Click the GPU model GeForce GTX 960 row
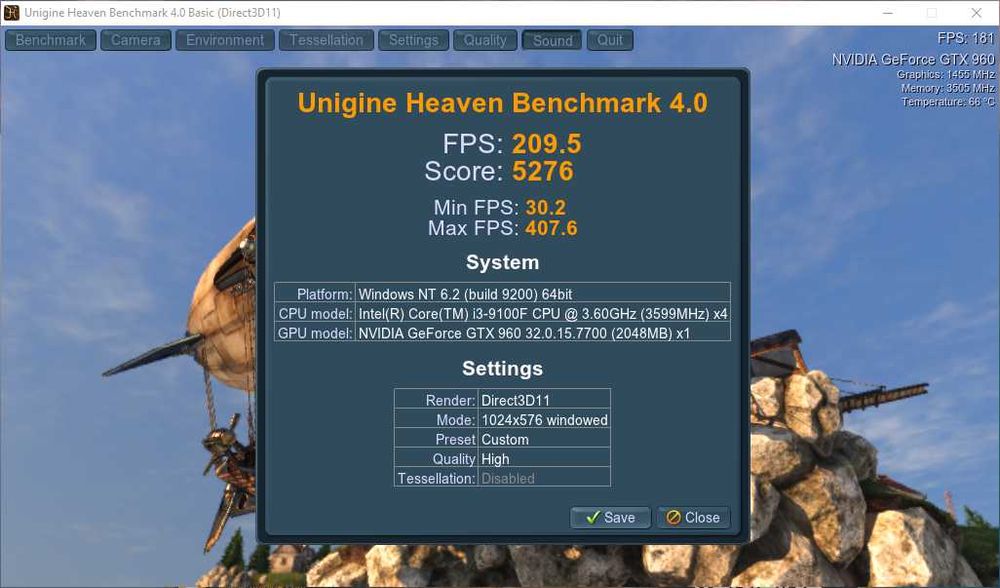Image resolution: width=1000 pixels, height=588 pixels. point(503,333)
